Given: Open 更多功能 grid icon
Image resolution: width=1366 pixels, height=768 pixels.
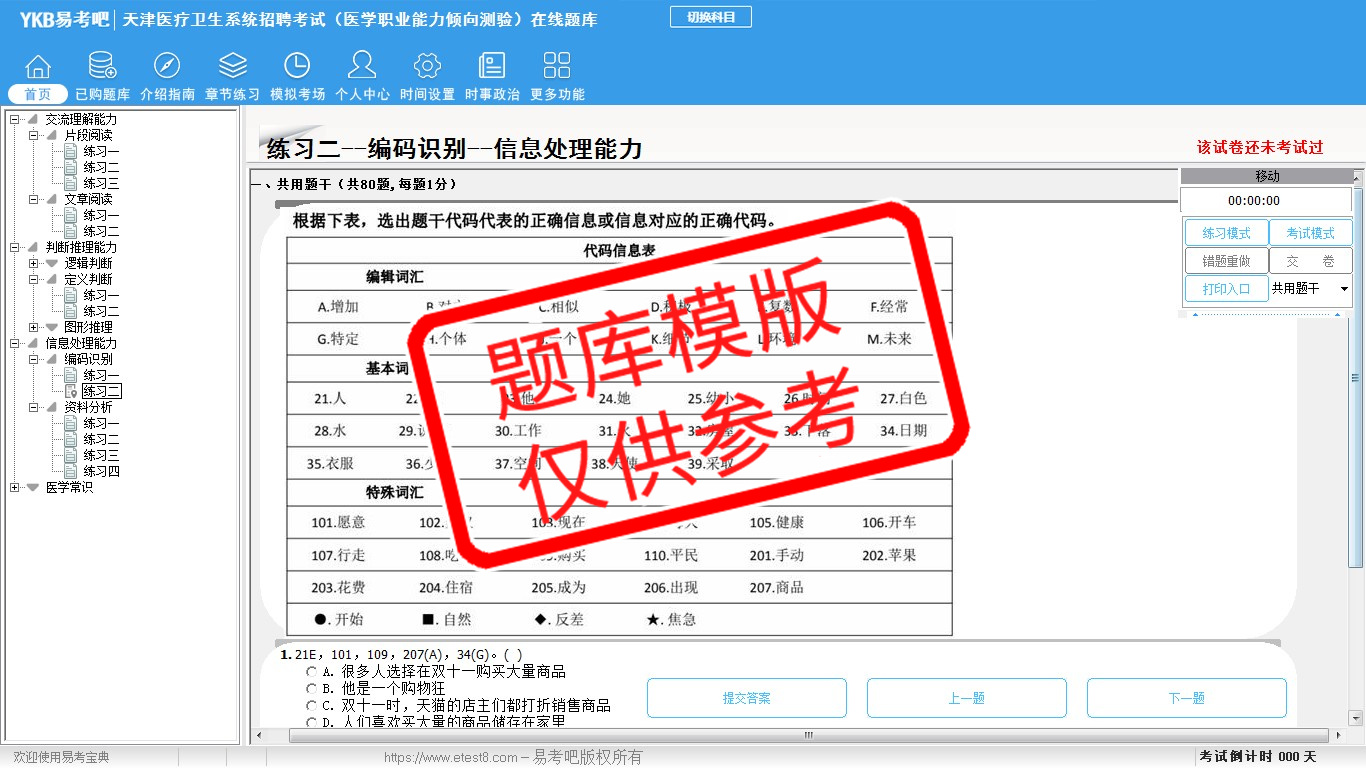Looking at the screenshot, I should click(557, 67).
